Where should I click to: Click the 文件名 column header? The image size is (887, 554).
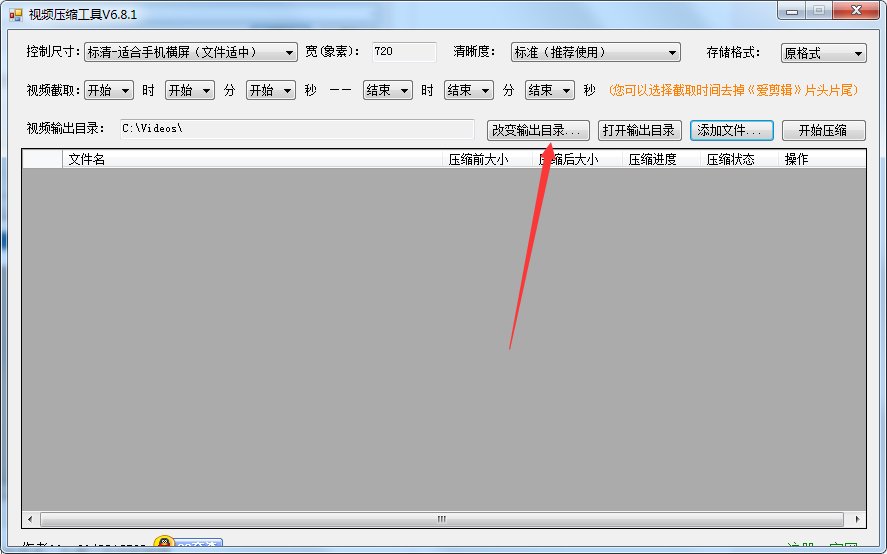(x=252, y=159)
